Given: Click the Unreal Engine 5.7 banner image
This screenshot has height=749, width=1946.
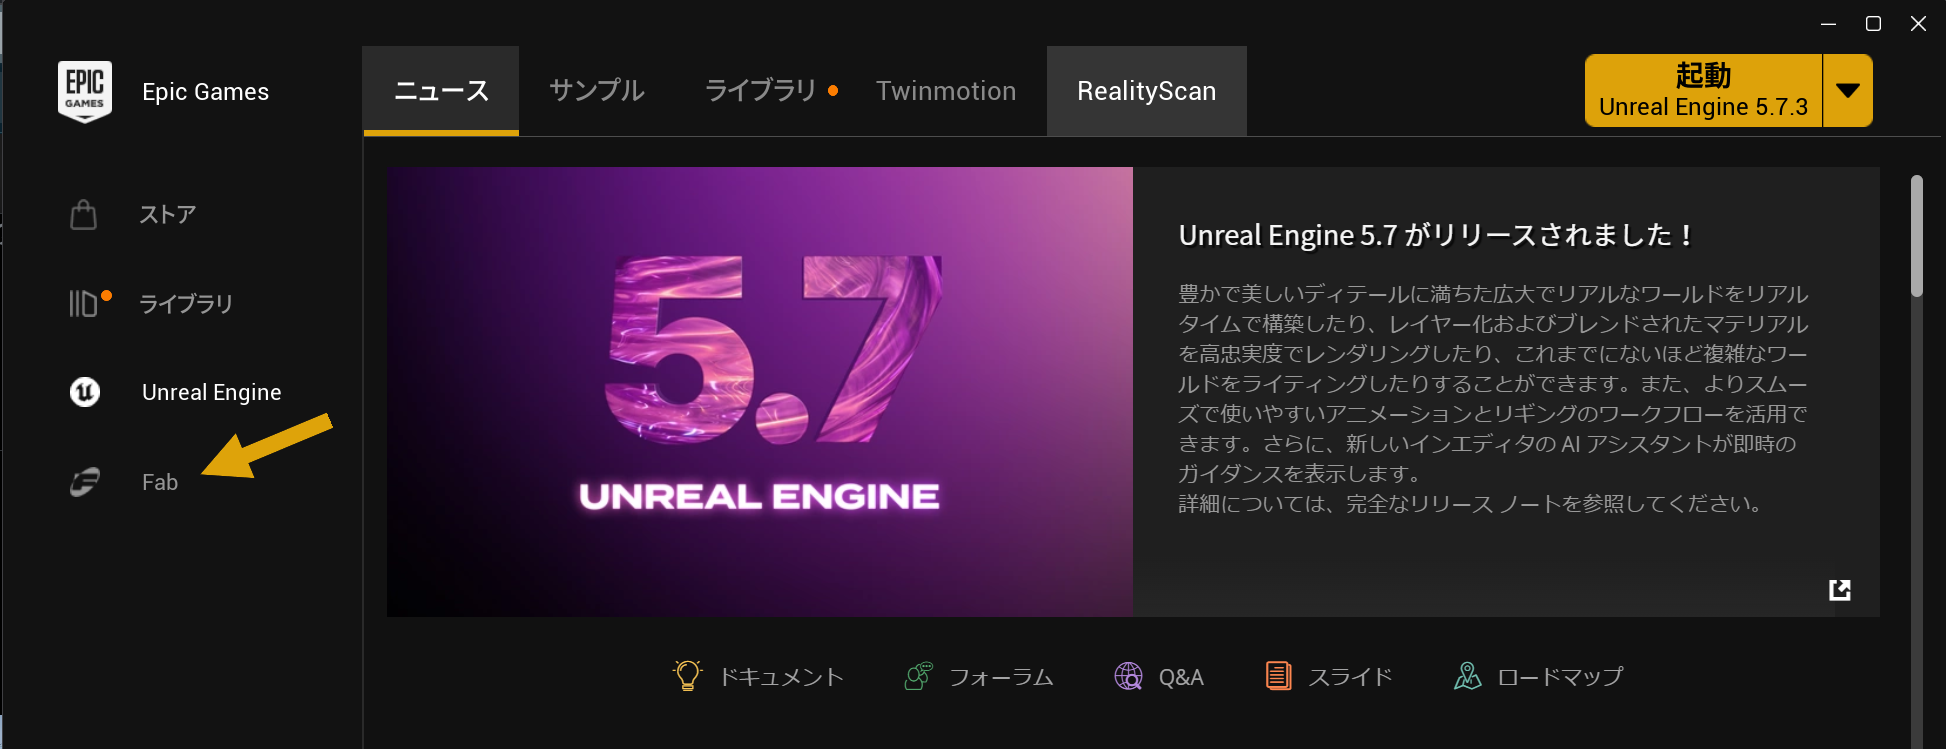Looking at the screenshot, I should click(759, 391).
